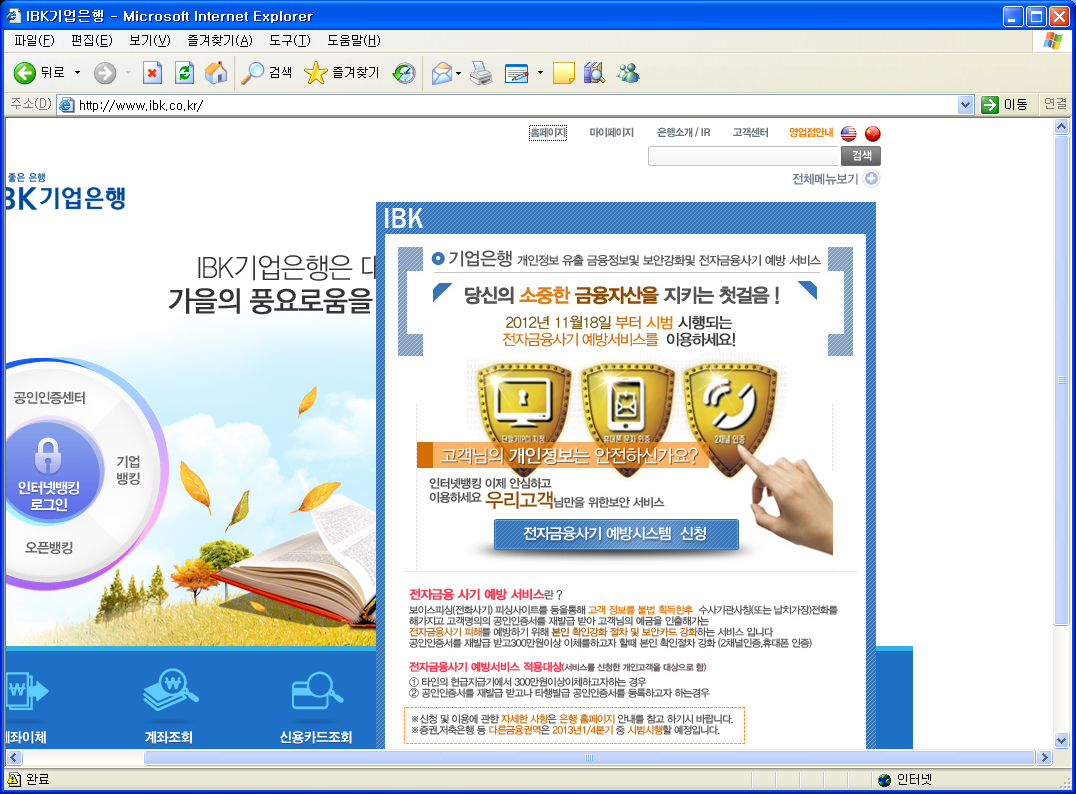Click the page icon in address bar
This screenshot has height=794, width=1076.
click(x=67, y=105)
